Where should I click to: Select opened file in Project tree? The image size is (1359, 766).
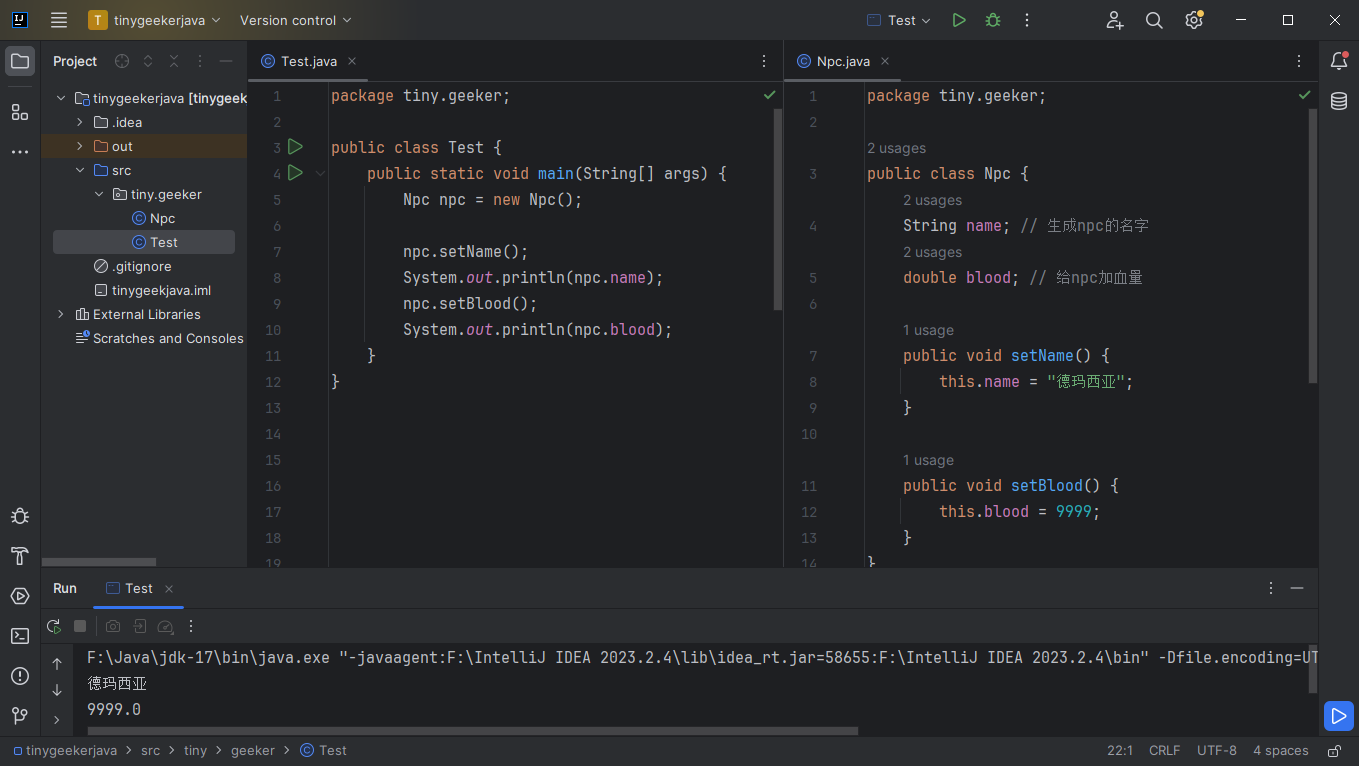pos(122,61)
